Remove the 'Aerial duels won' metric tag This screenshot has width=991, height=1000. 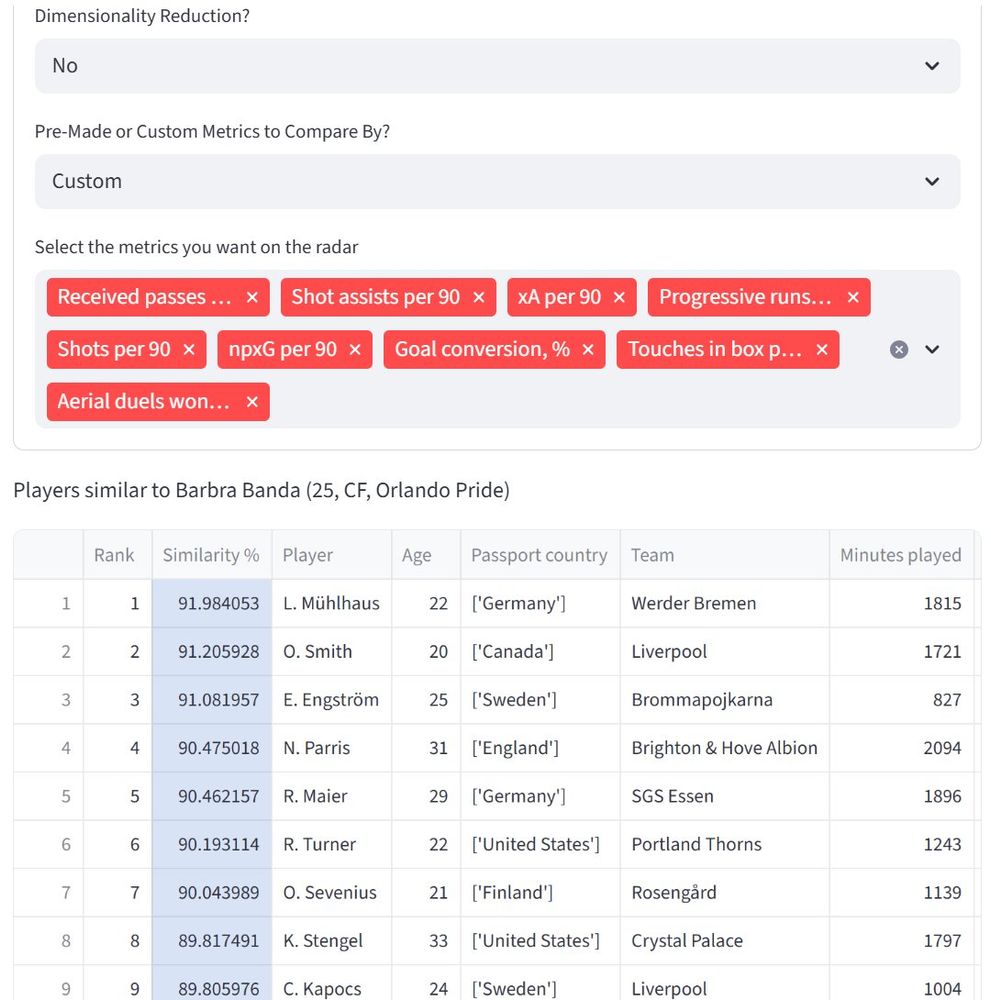(252, 401)
